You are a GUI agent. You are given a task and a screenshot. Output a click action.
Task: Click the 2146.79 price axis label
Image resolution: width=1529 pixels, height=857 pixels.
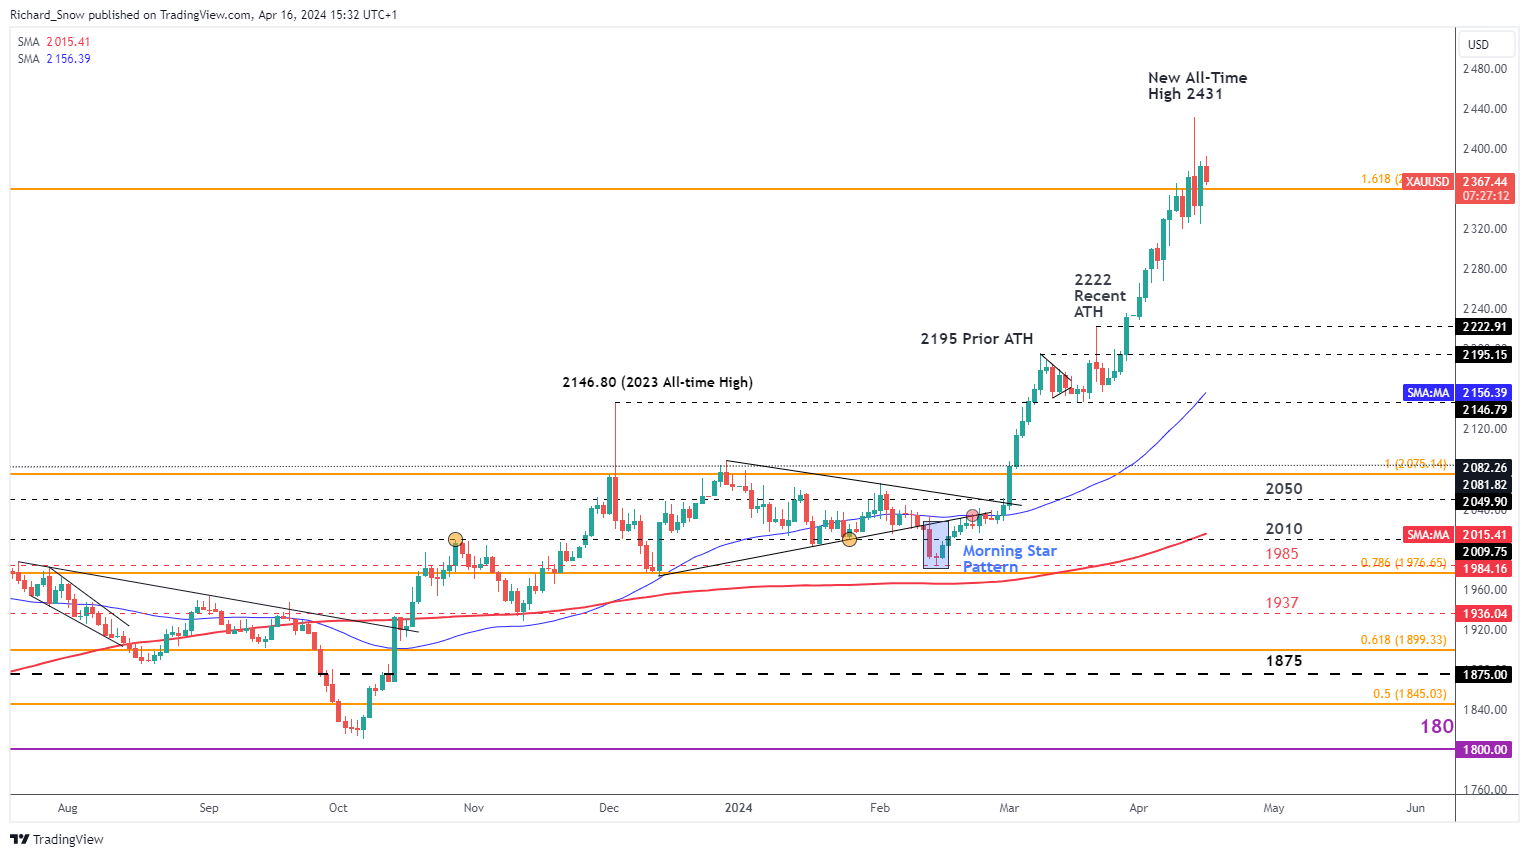point(1485,410)
